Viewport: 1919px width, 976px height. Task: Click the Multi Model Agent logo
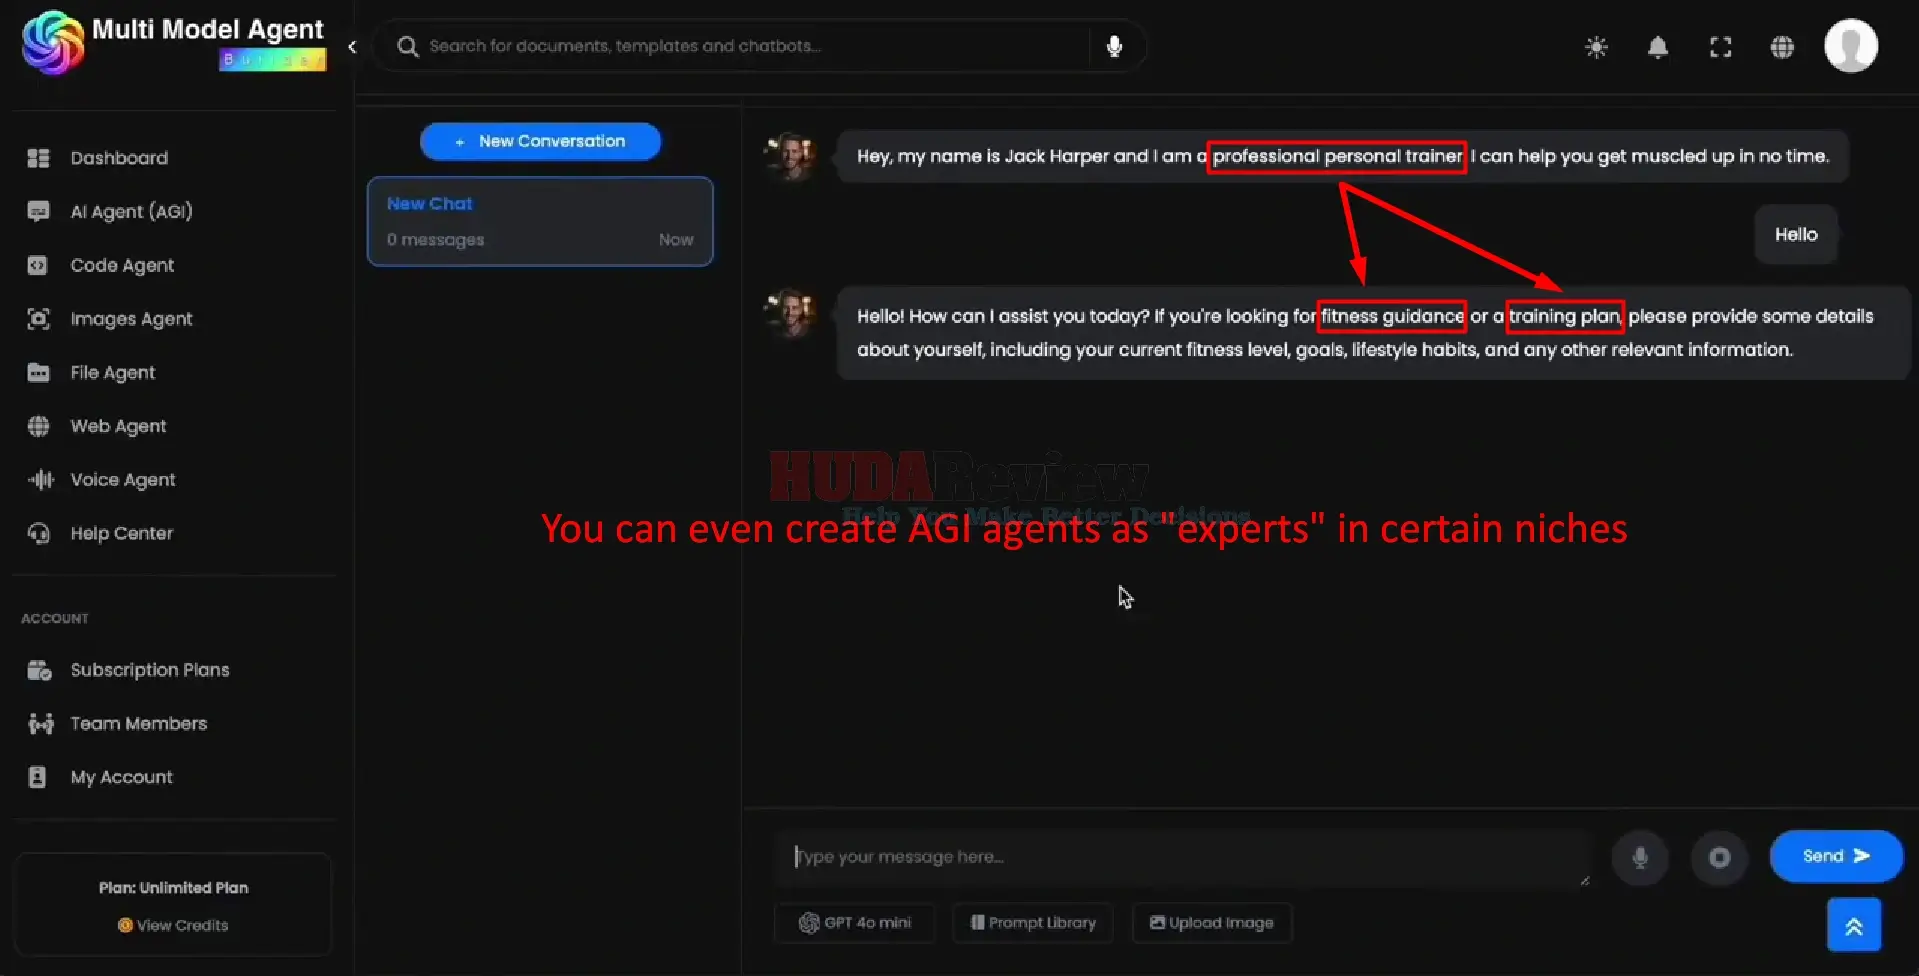pos(174,44)
